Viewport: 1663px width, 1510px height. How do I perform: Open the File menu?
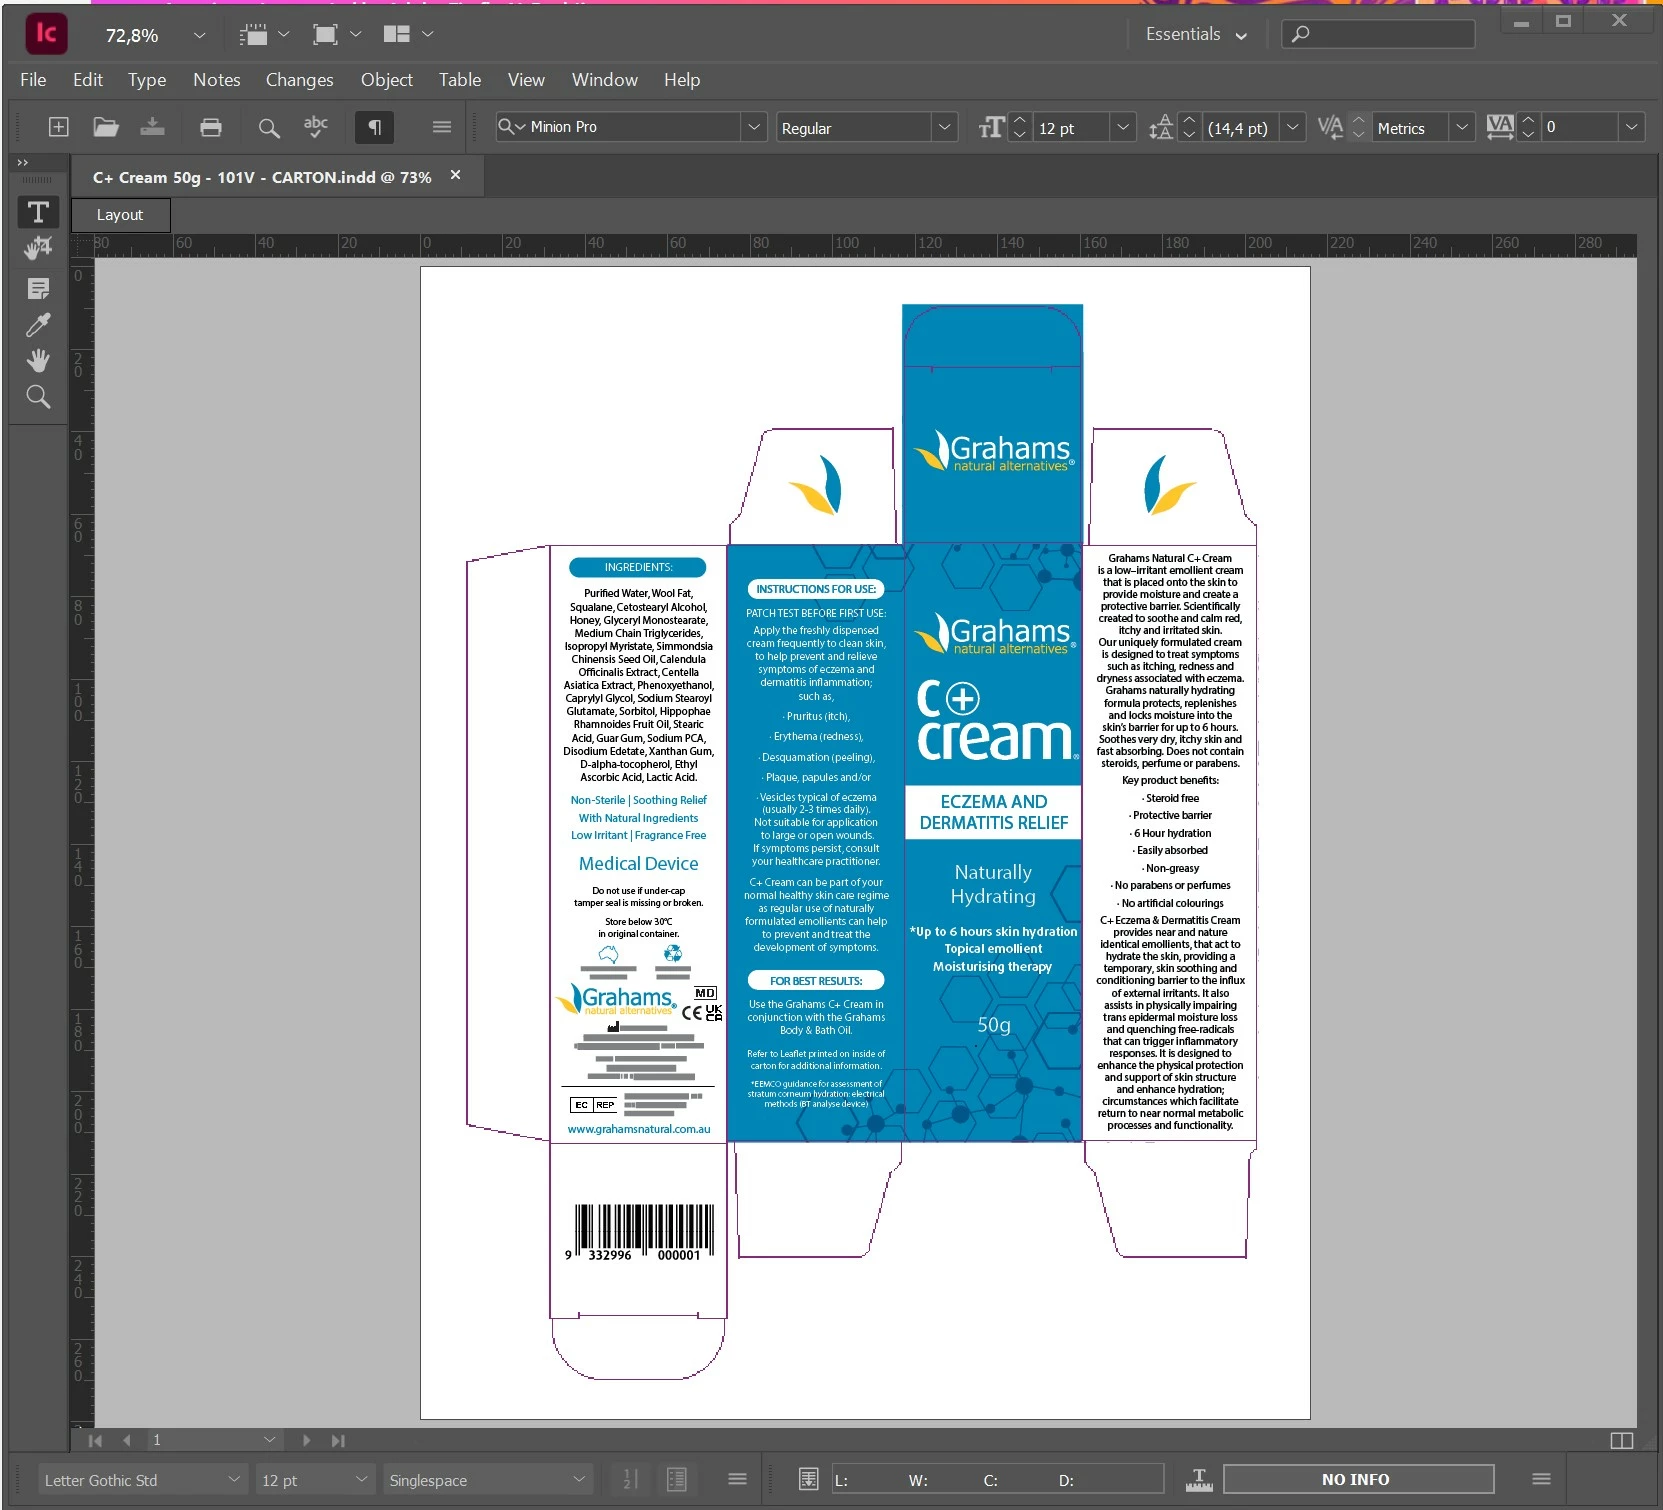point(33,80)
